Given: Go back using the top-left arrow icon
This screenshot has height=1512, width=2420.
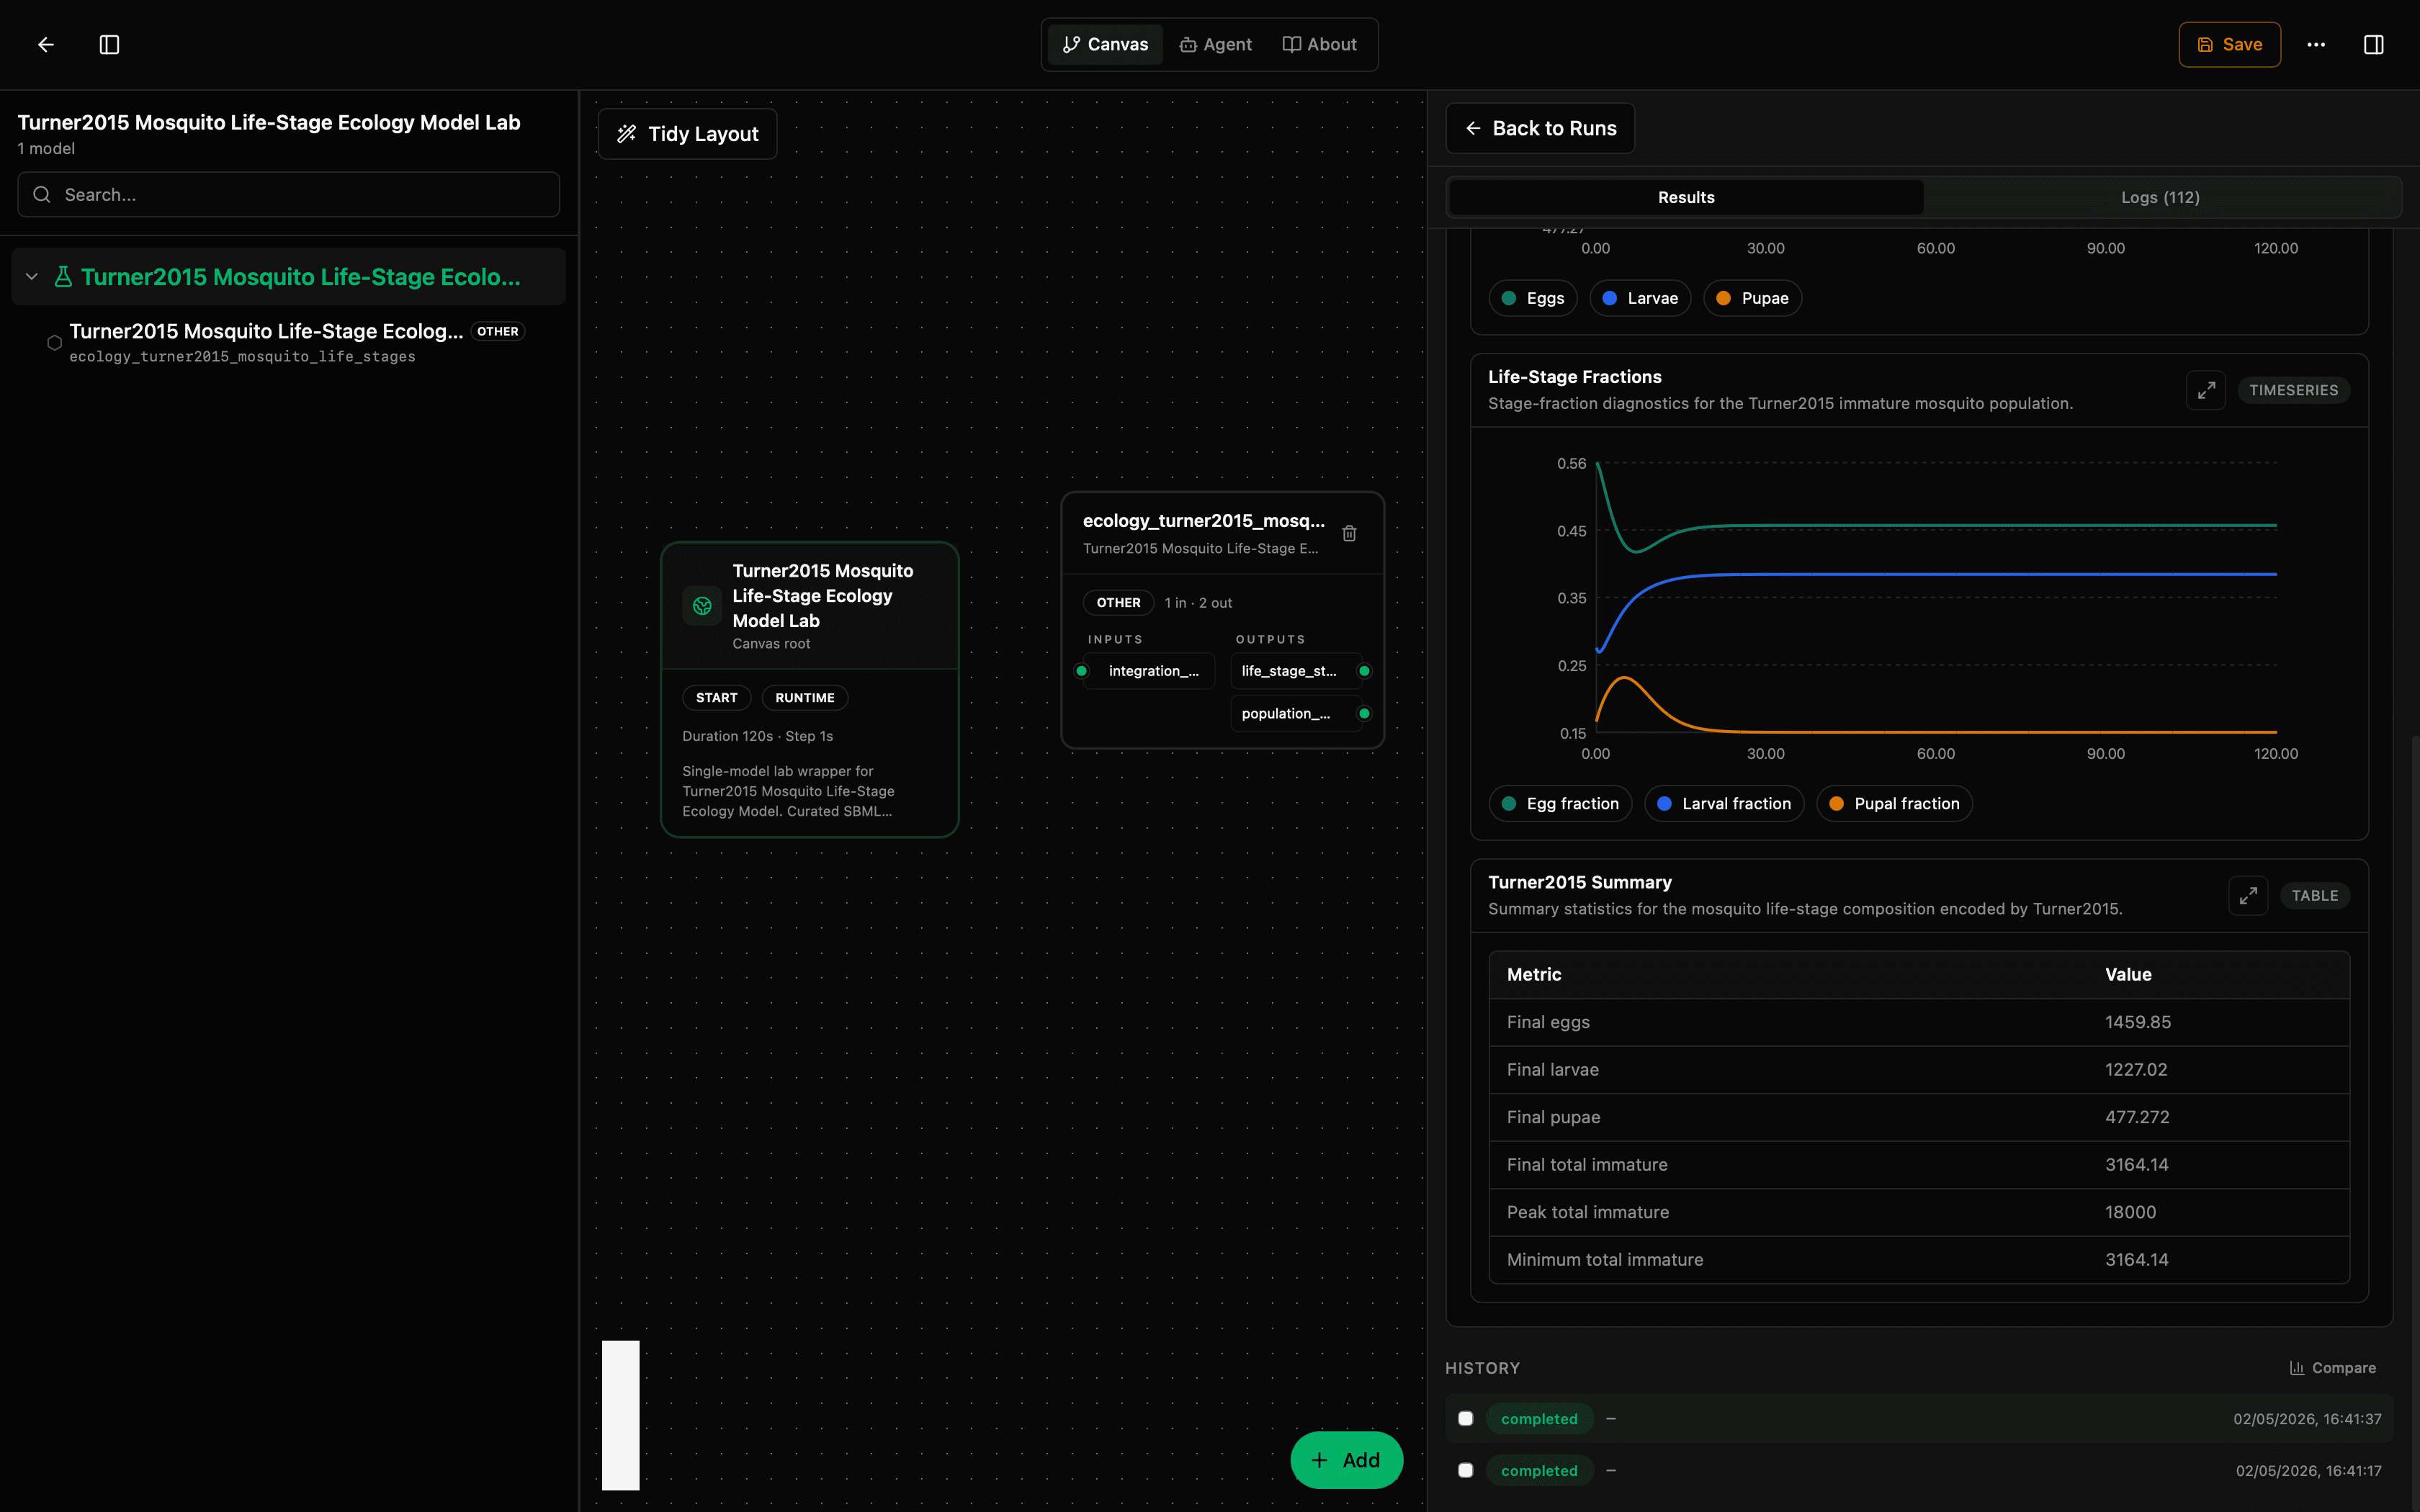Looking at the screenshot, I should 46,44.
